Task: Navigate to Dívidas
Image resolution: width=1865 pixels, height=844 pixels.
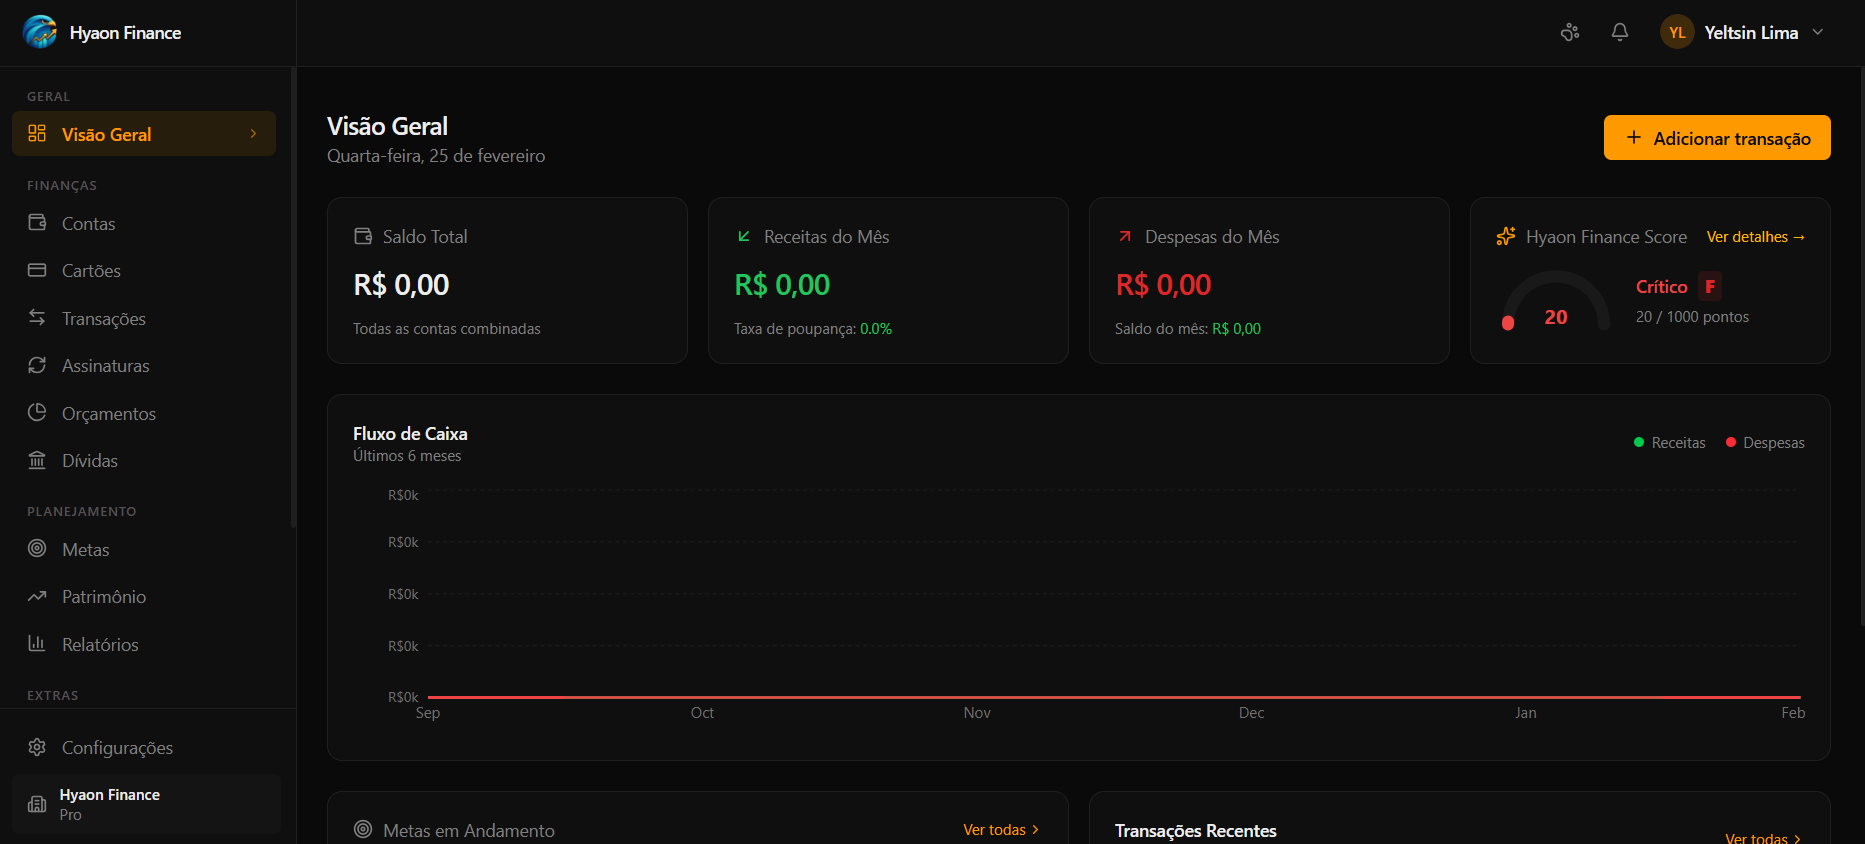Action: click(x=144, y=461)
